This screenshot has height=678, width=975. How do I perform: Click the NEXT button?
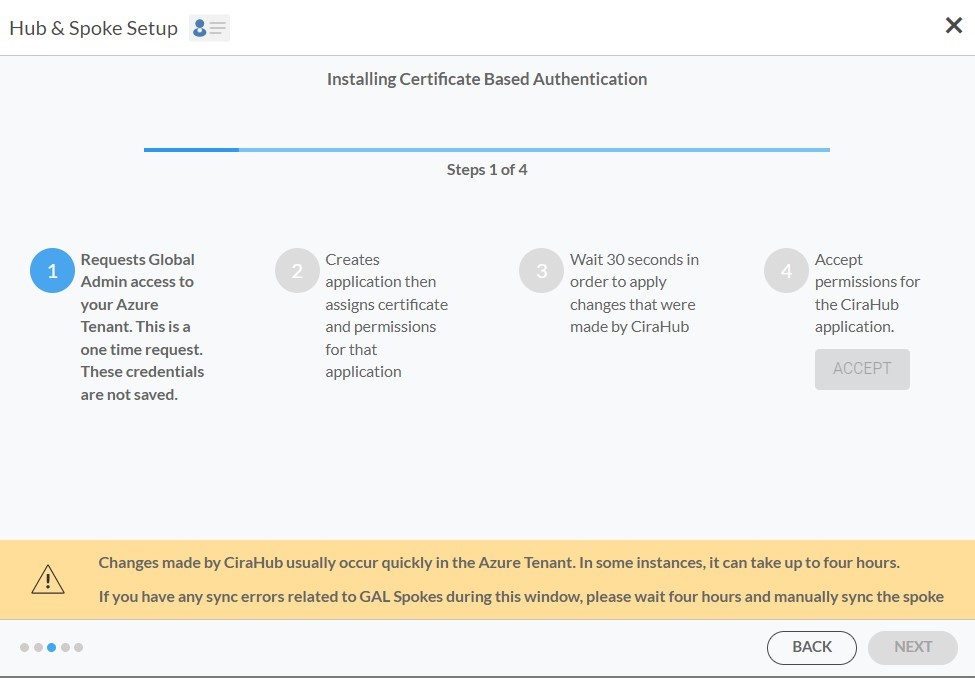tap(913, 648)
